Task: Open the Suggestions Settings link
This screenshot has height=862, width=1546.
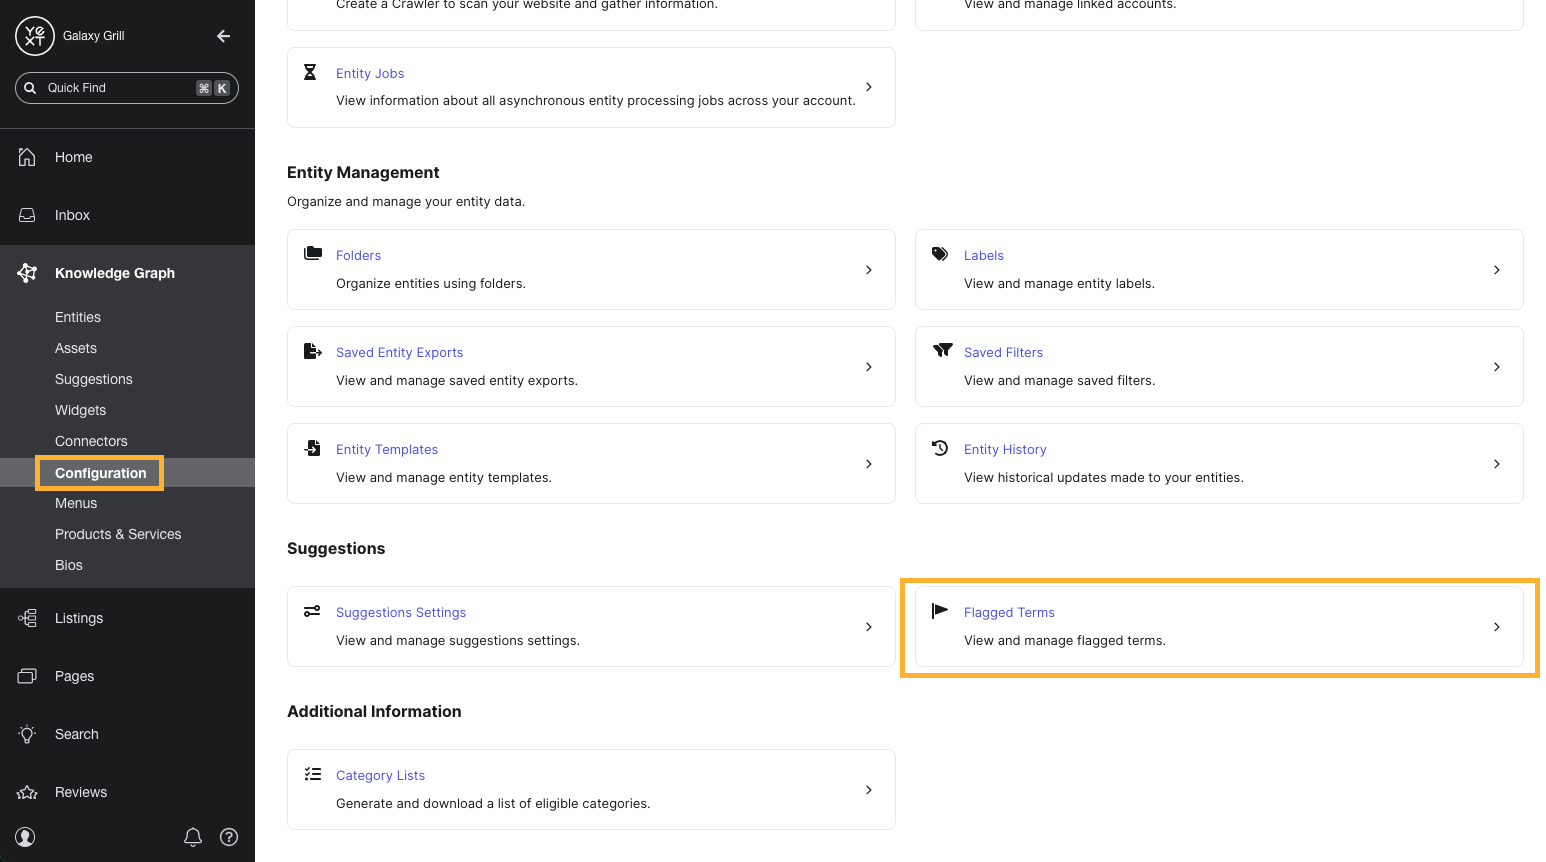Action: (400, 612)
